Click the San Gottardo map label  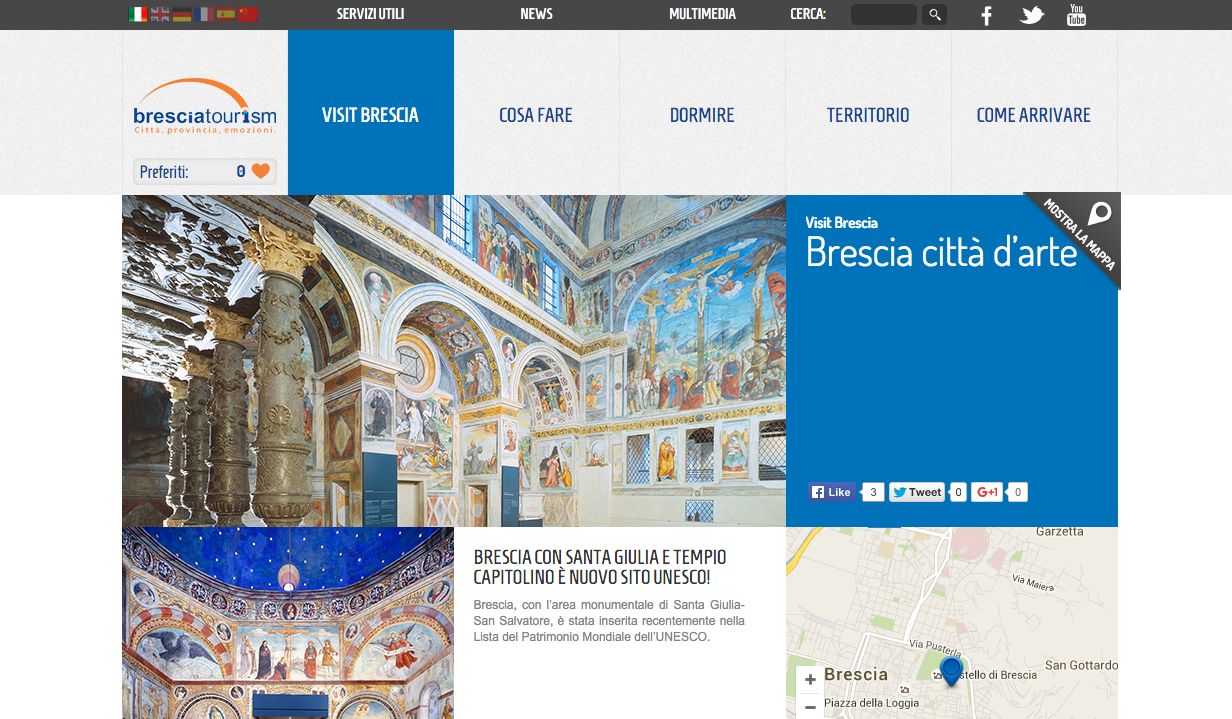pos(1081,665)
